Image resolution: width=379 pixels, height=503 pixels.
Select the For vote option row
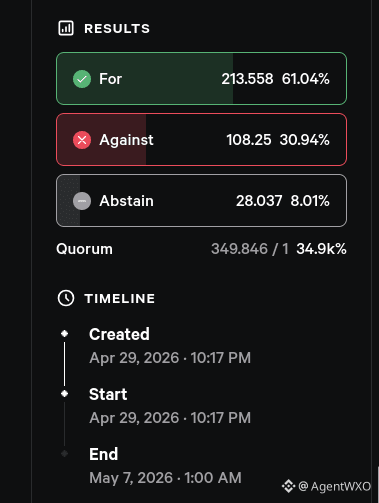pyautogui.click(x=202, y=79)
